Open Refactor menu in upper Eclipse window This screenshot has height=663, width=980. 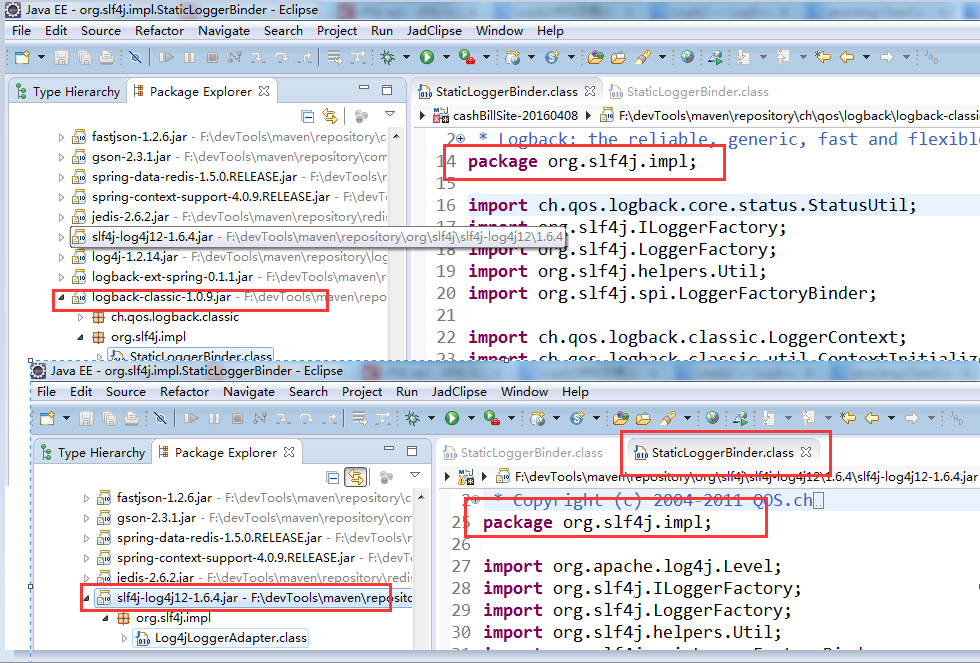pyautogui.click(x=159, y=31)
